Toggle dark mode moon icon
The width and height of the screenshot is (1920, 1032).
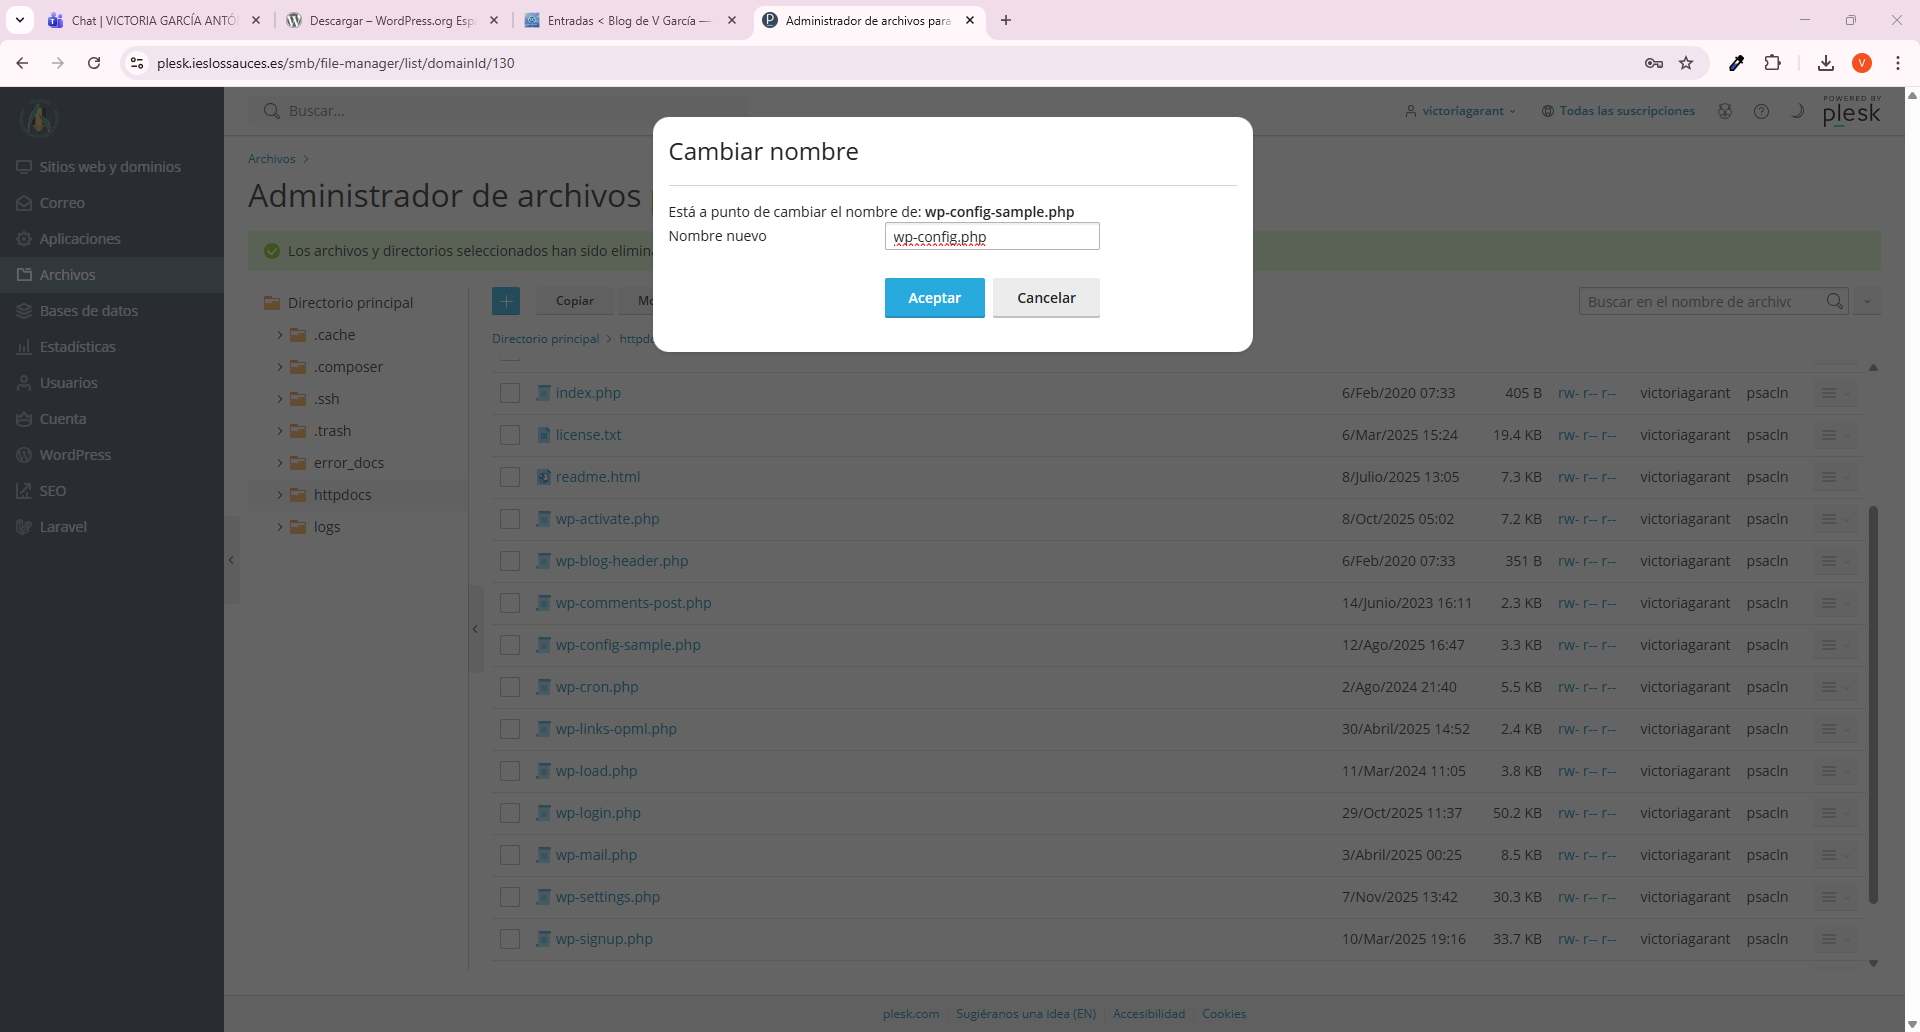(1797, 111)
